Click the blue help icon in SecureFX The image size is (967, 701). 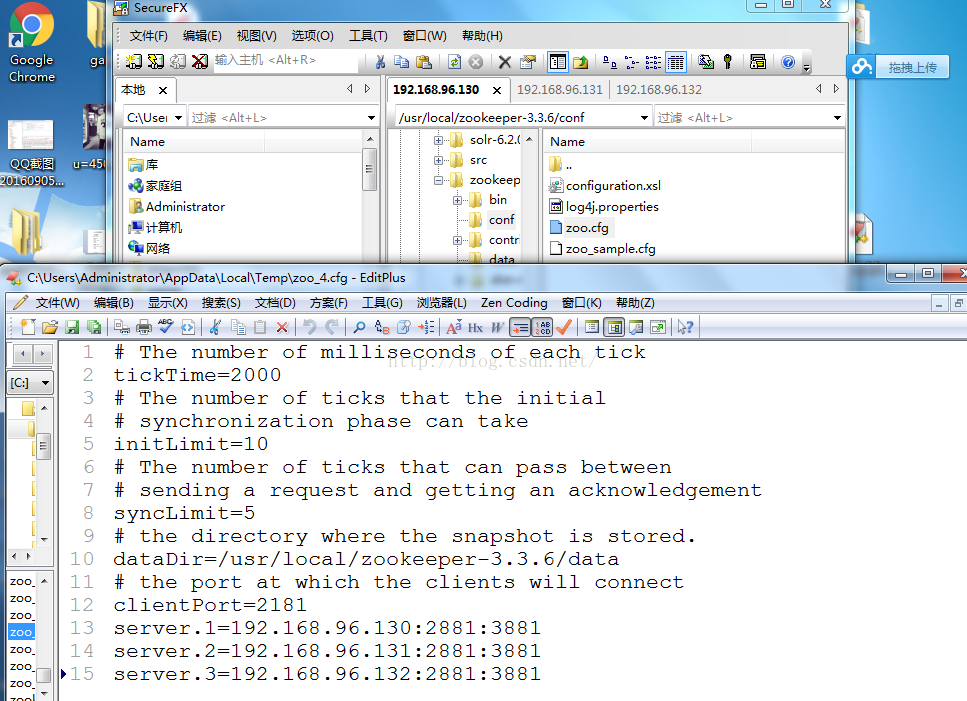[788, 62]
